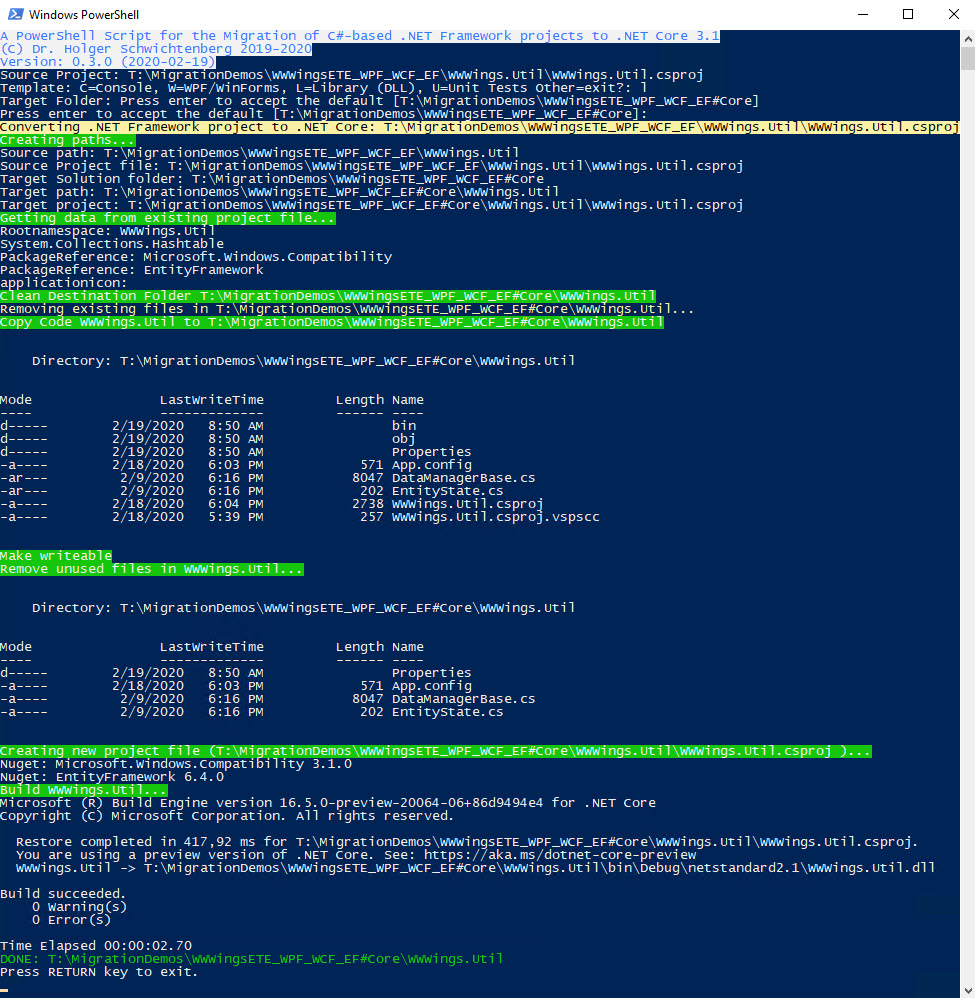
Task: Click the scrollbar down arrow
Action: [x=967, y=990]
